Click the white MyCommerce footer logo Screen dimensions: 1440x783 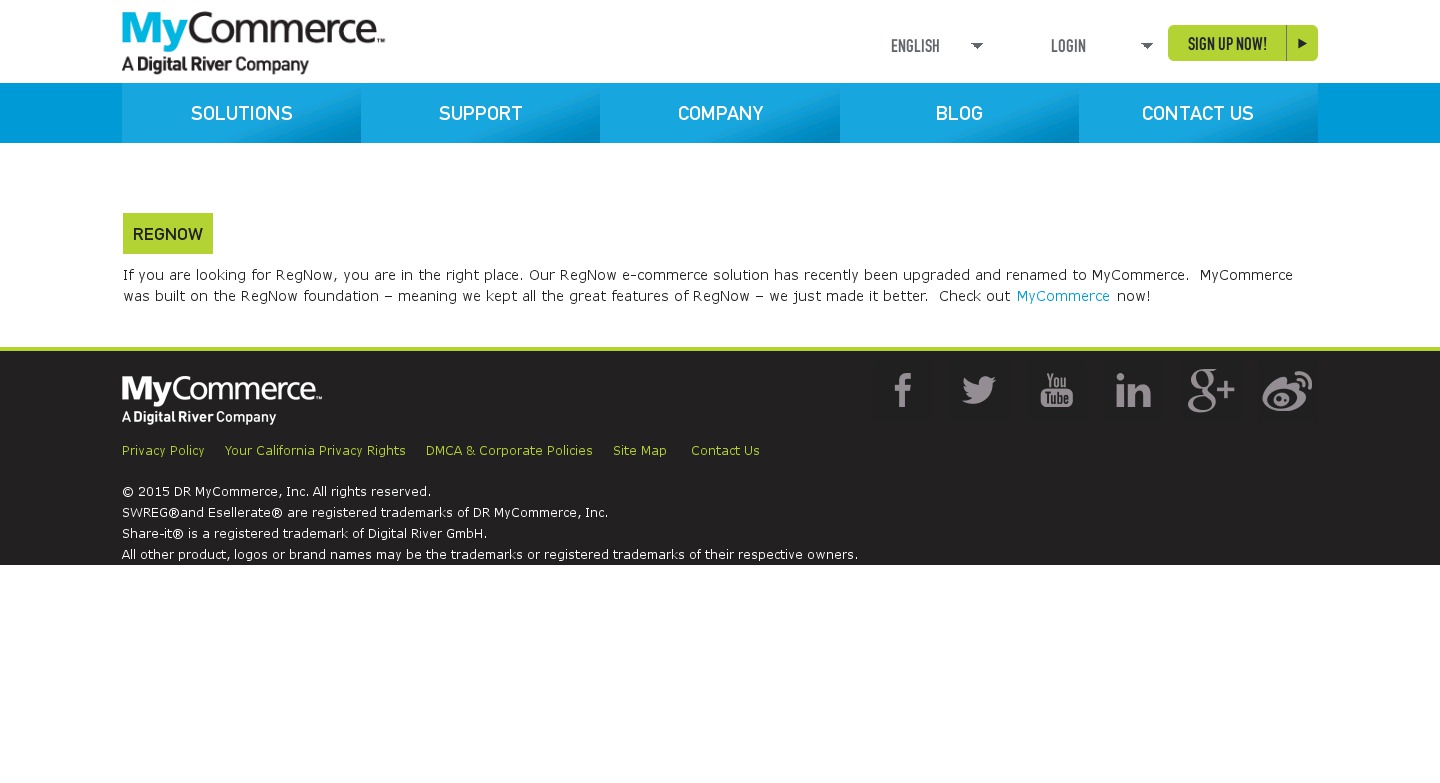221,400
